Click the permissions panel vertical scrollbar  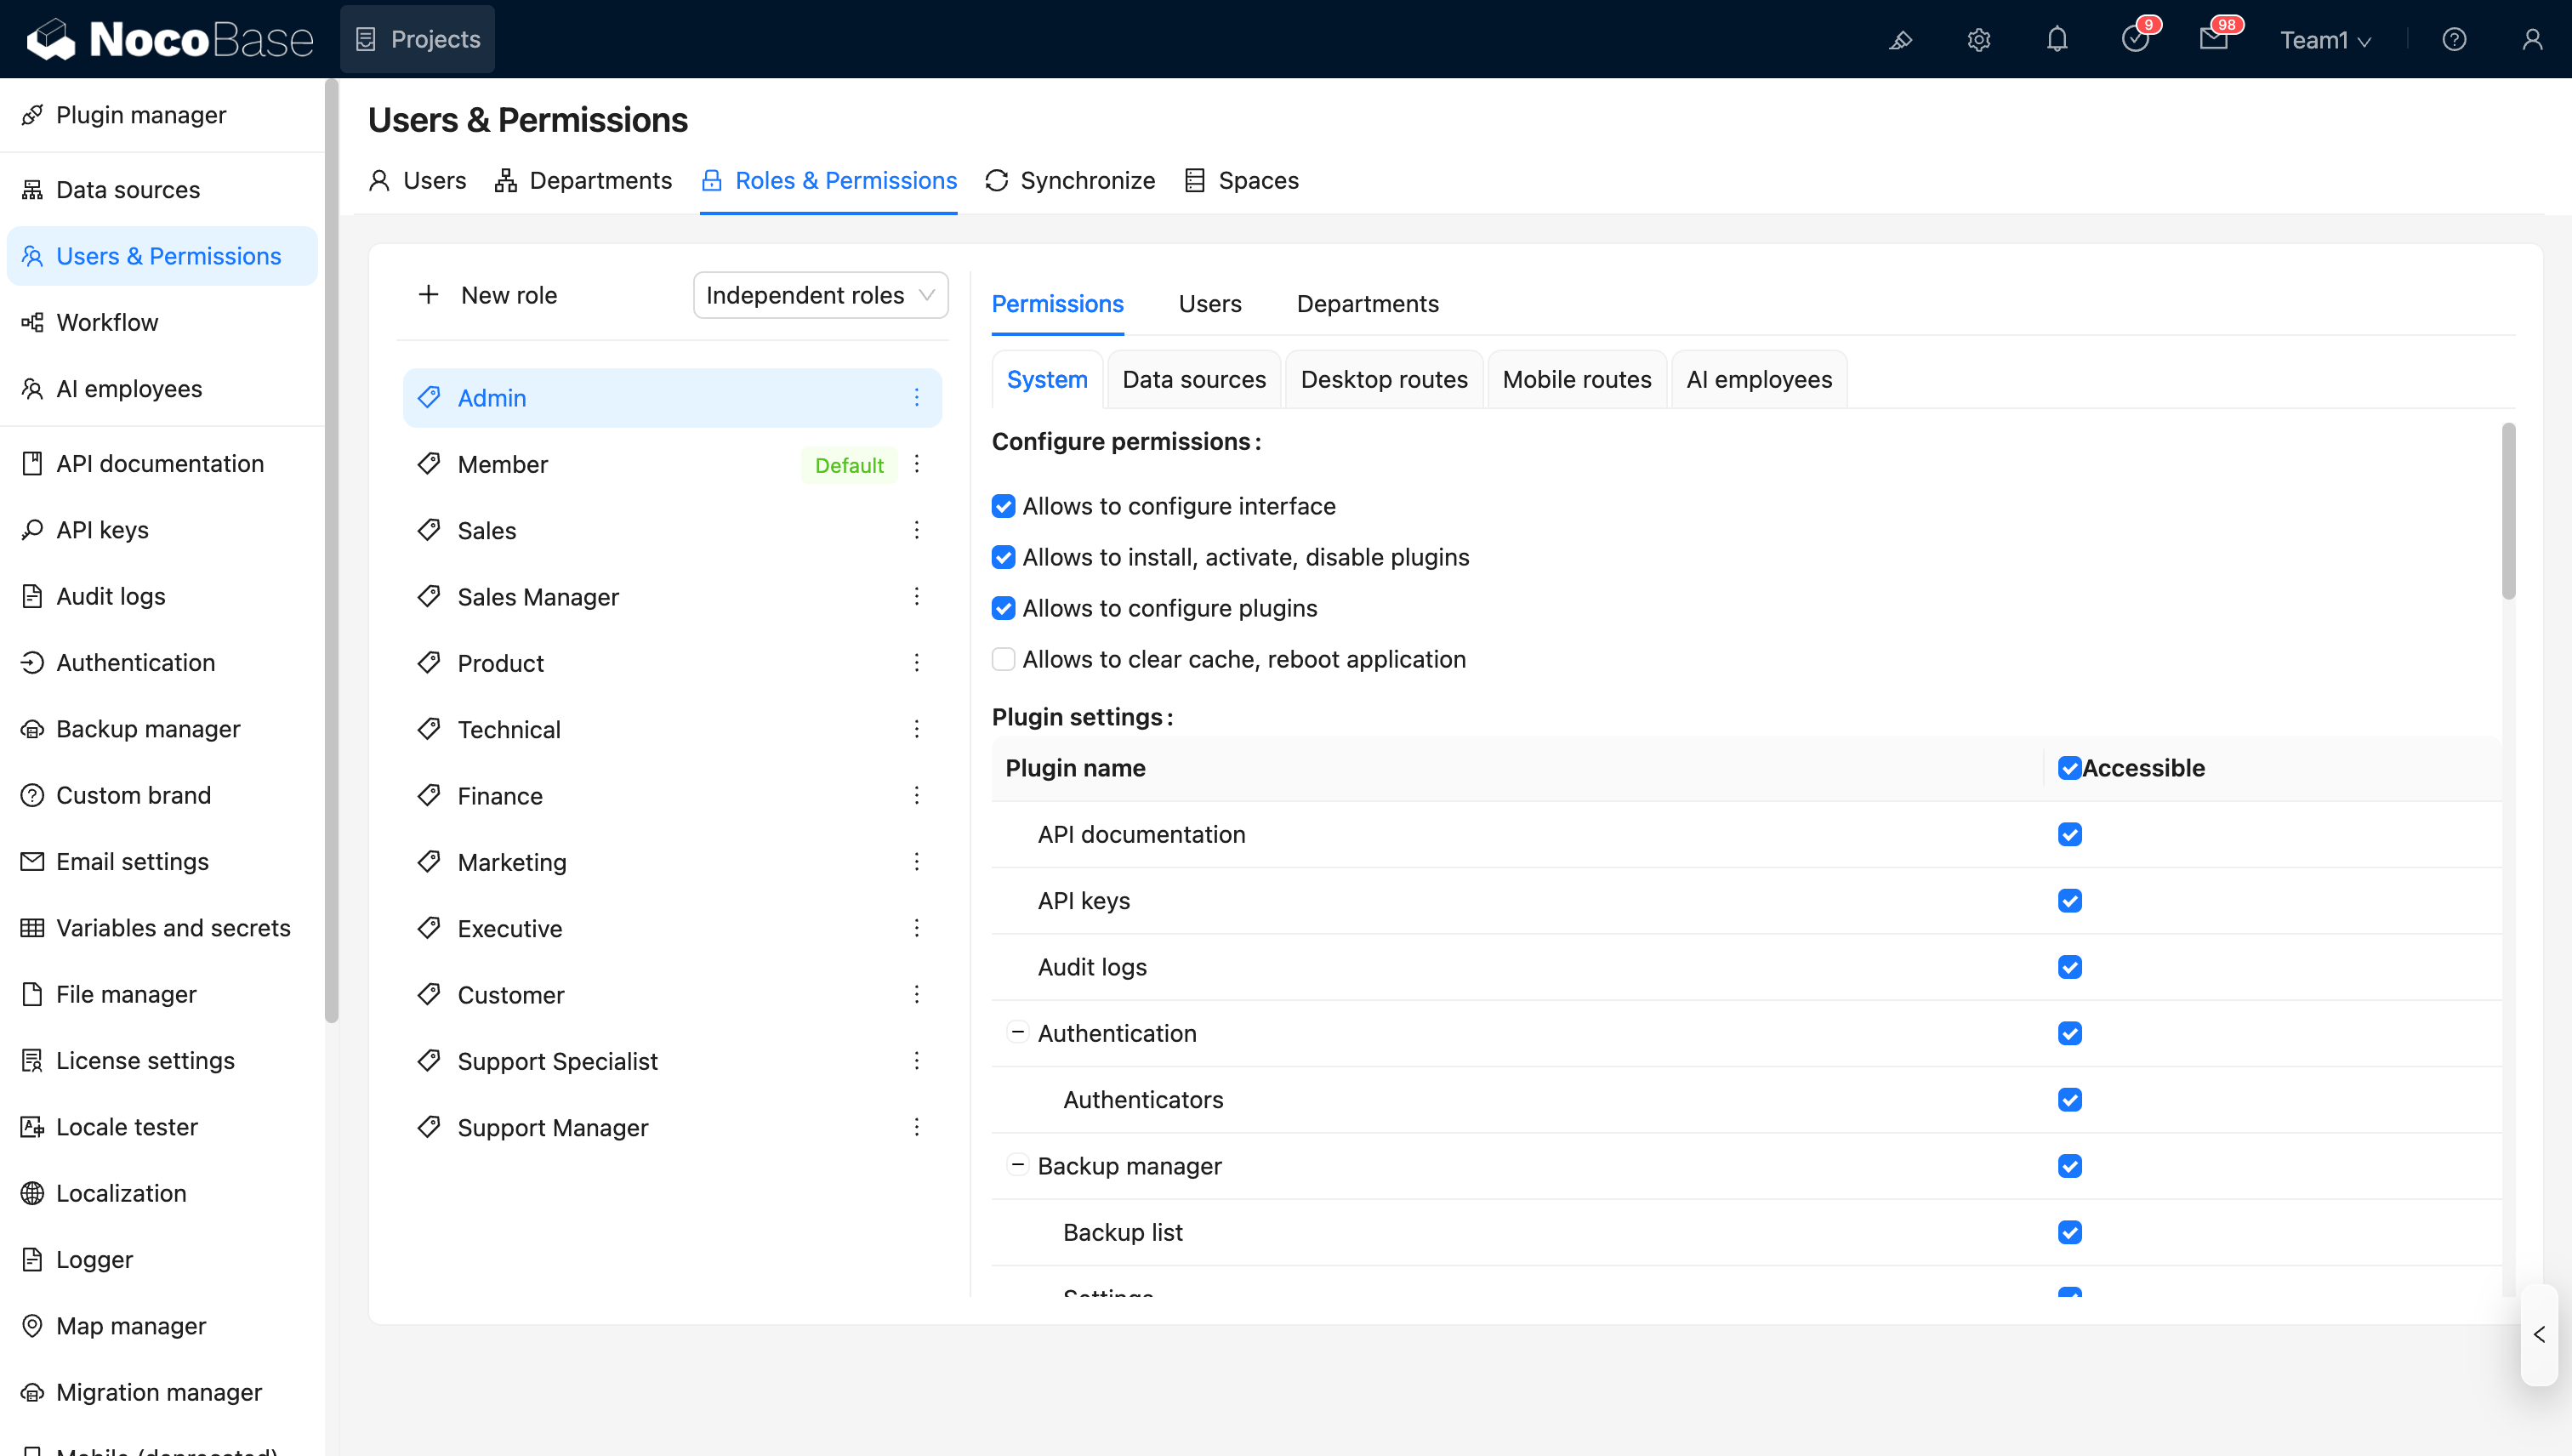[x=2508, y=512]
